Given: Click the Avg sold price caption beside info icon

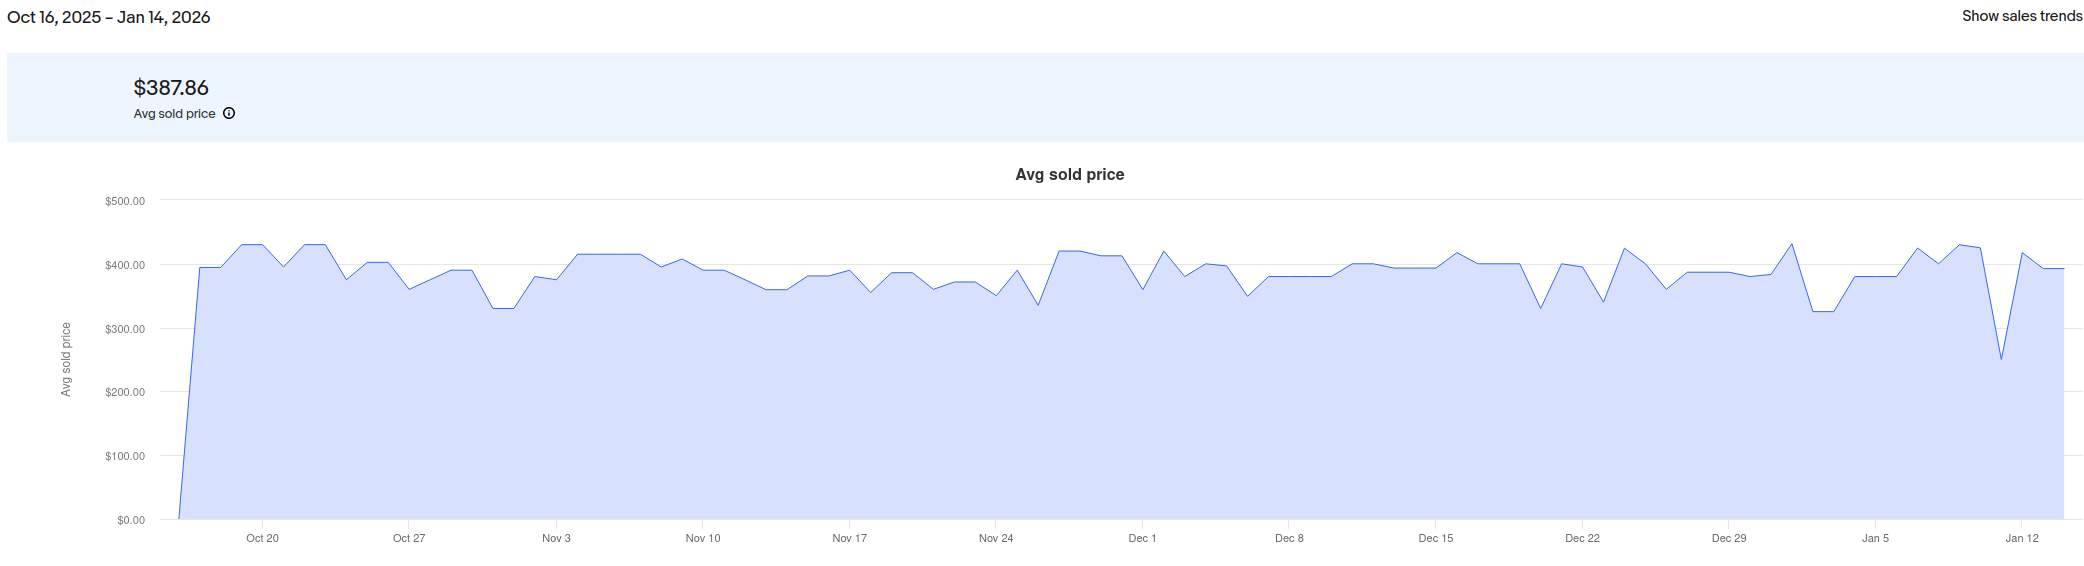Looking at the screenshot, I should (174, 114).
